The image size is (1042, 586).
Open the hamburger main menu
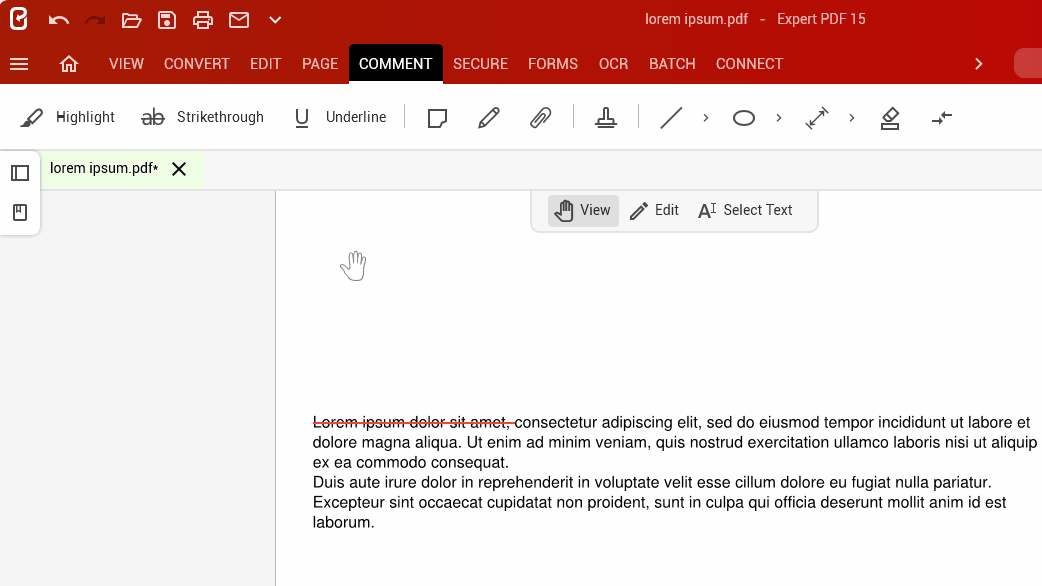(x=19, y=64)
